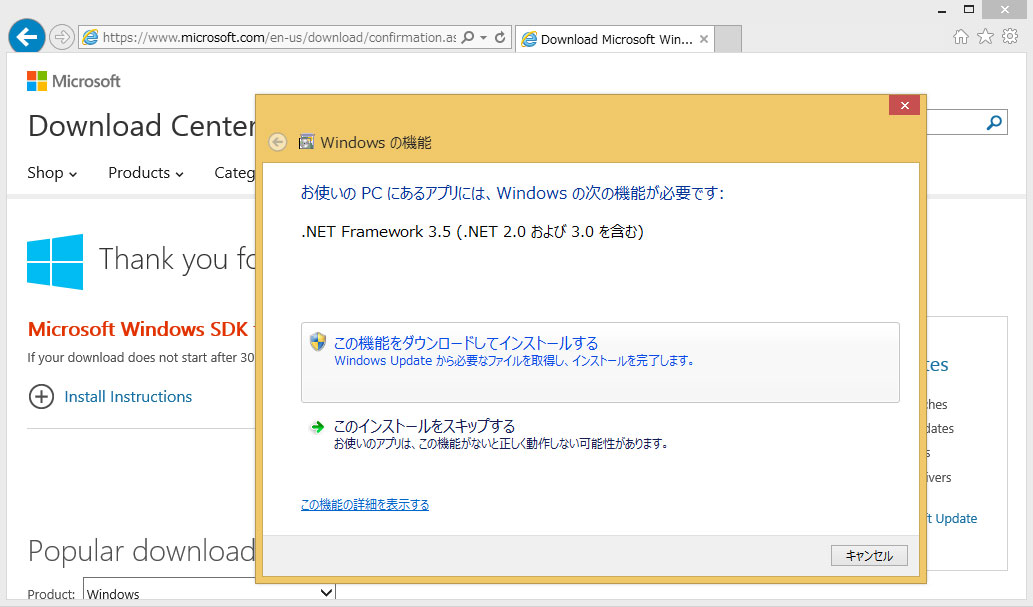Click the Install Instructions link
1033x607 pixels.
coord(128,397)
